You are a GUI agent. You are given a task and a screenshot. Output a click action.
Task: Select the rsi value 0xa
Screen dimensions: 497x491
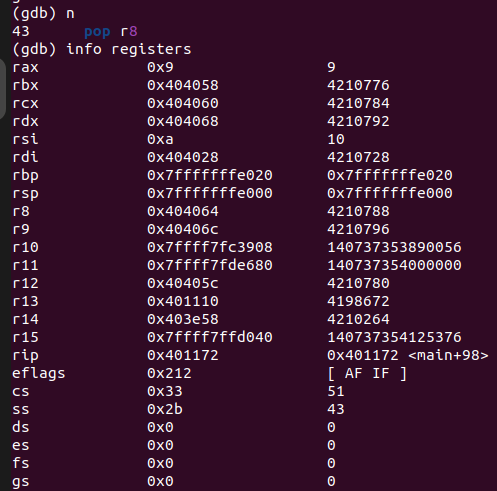tap(160, 139)
